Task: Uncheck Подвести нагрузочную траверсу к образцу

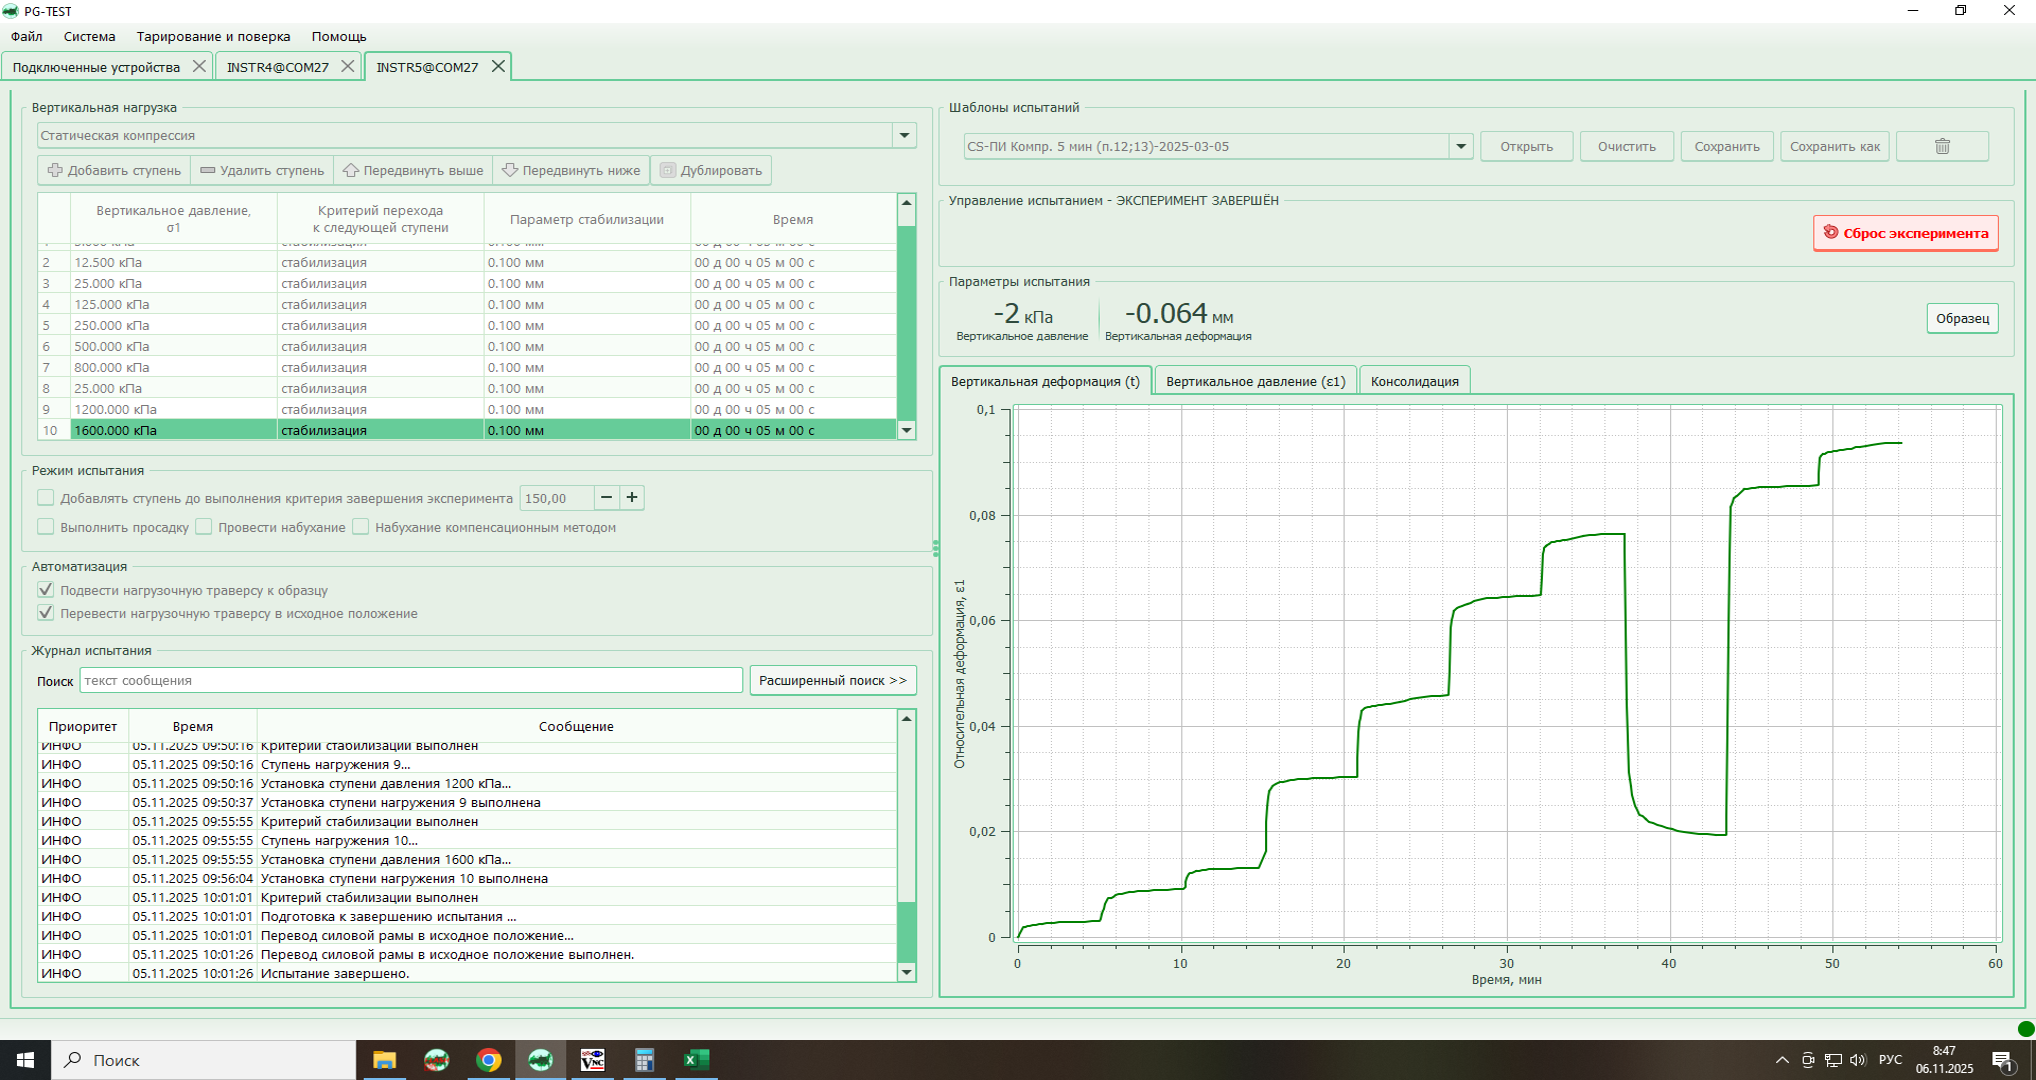Action: 46,590
